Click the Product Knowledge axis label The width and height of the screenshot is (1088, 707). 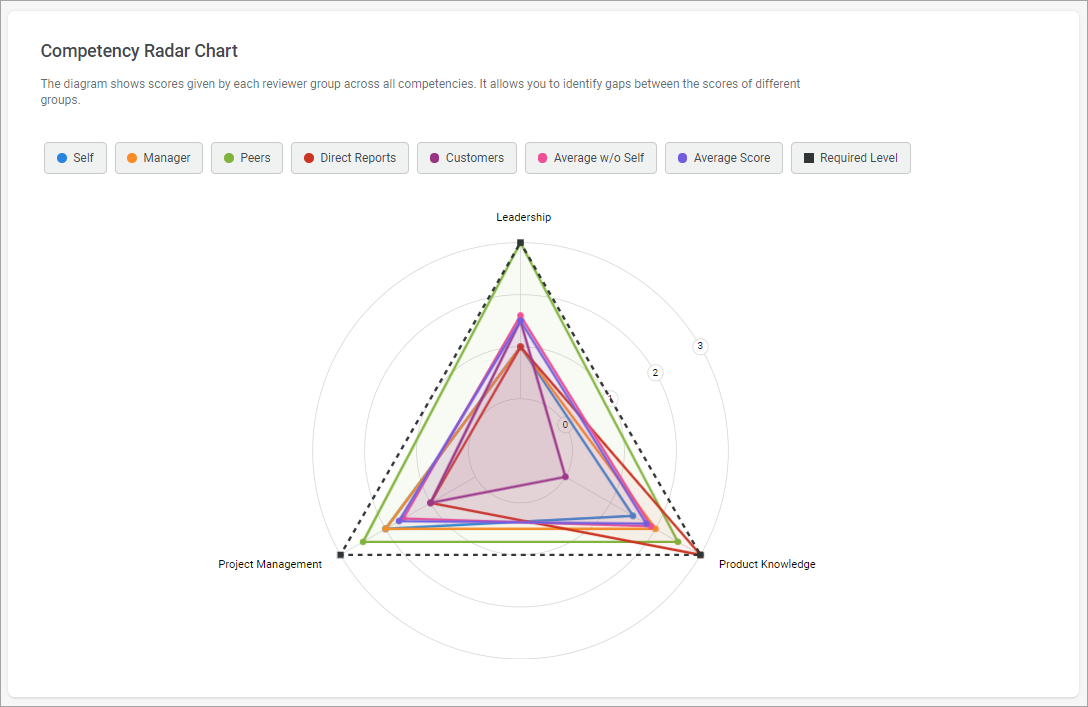click(767, 564)
